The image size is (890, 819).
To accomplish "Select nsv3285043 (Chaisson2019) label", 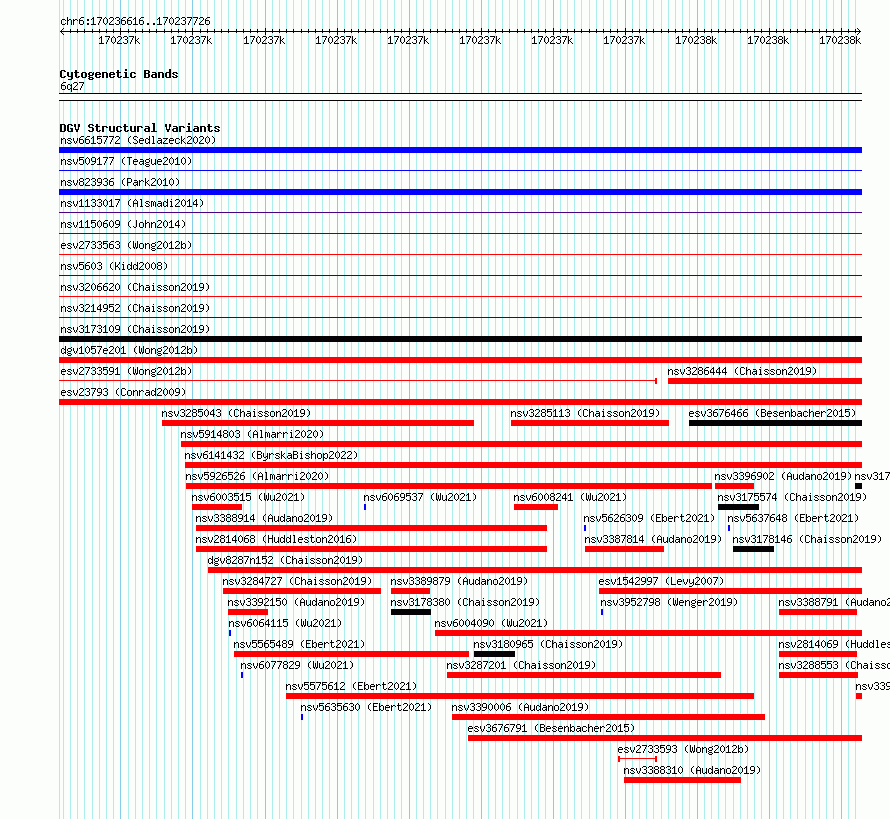I will 236,413.
